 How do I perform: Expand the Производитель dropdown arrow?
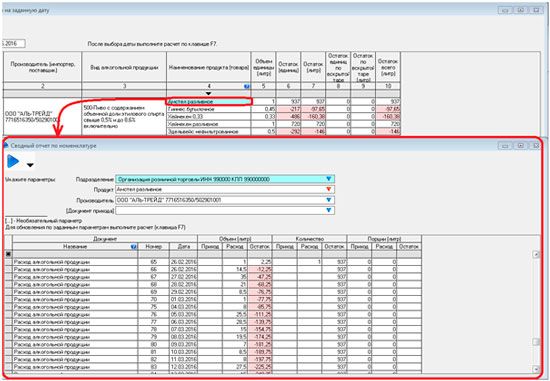pos(329,200)
